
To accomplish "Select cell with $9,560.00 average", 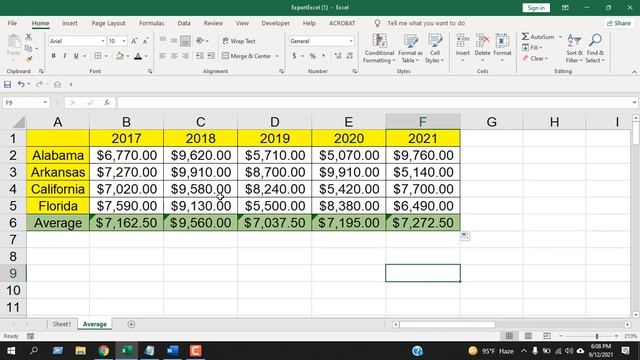I will [200, 223].
